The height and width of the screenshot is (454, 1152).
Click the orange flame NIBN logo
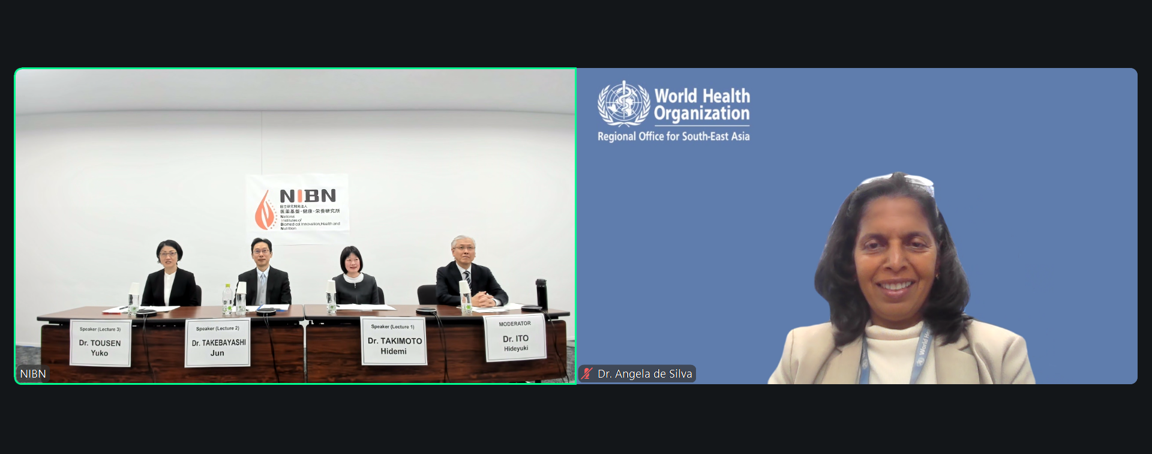point(265,210)
